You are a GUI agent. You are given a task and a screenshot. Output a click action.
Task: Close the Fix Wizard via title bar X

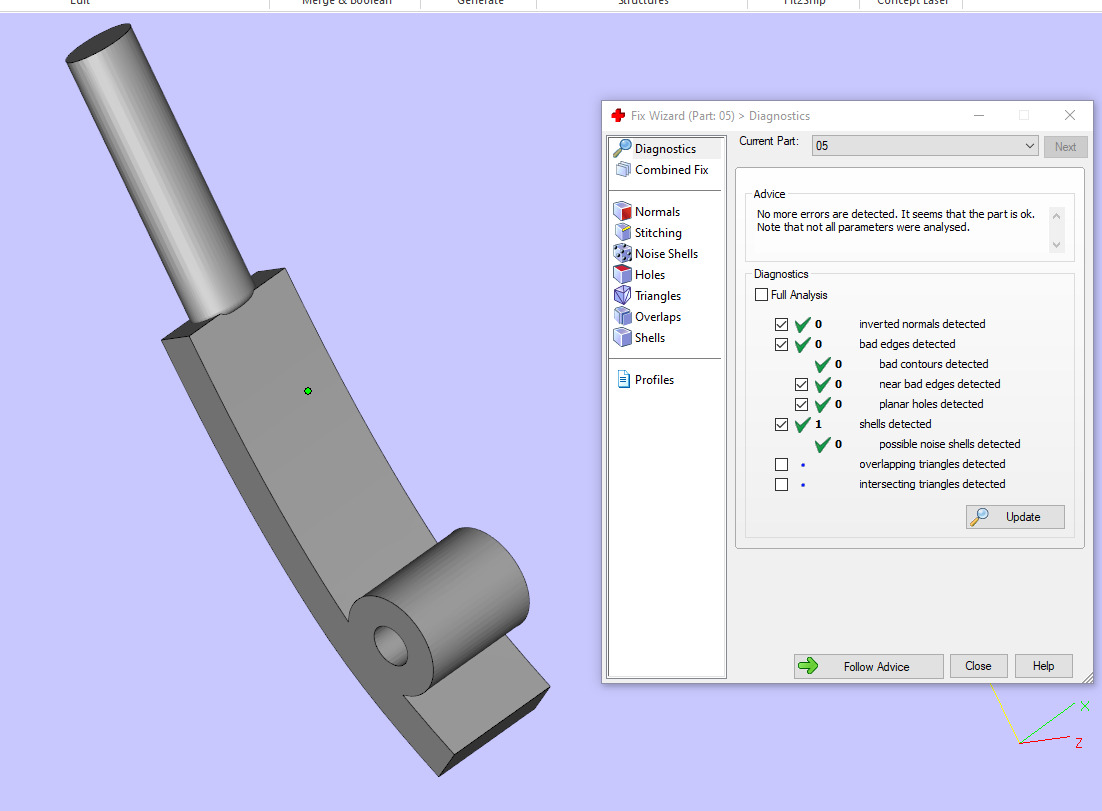(1070, 115)
